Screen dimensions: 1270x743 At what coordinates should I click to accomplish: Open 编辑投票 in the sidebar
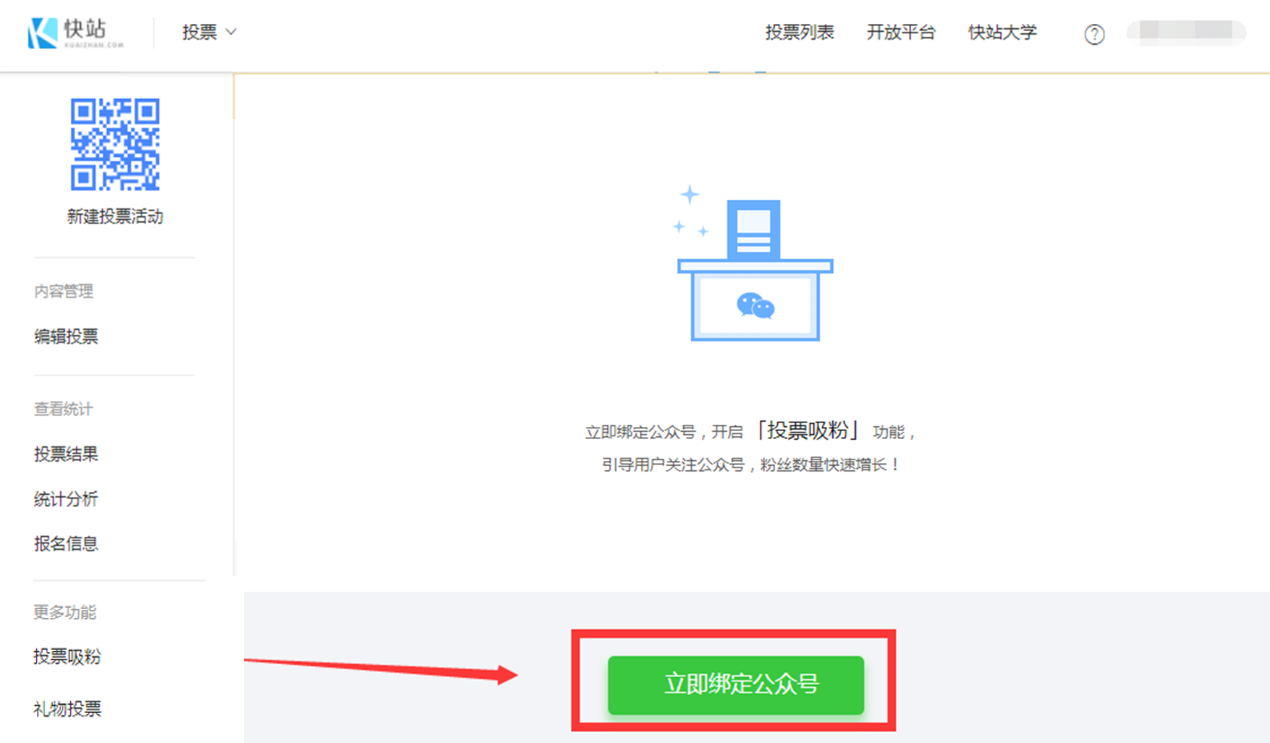(66, 337)
